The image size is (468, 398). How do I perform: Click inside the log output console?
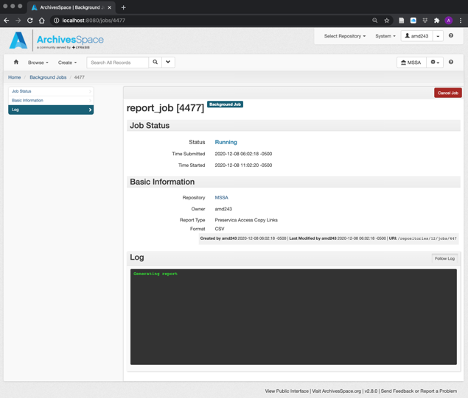tap(293, 317)
